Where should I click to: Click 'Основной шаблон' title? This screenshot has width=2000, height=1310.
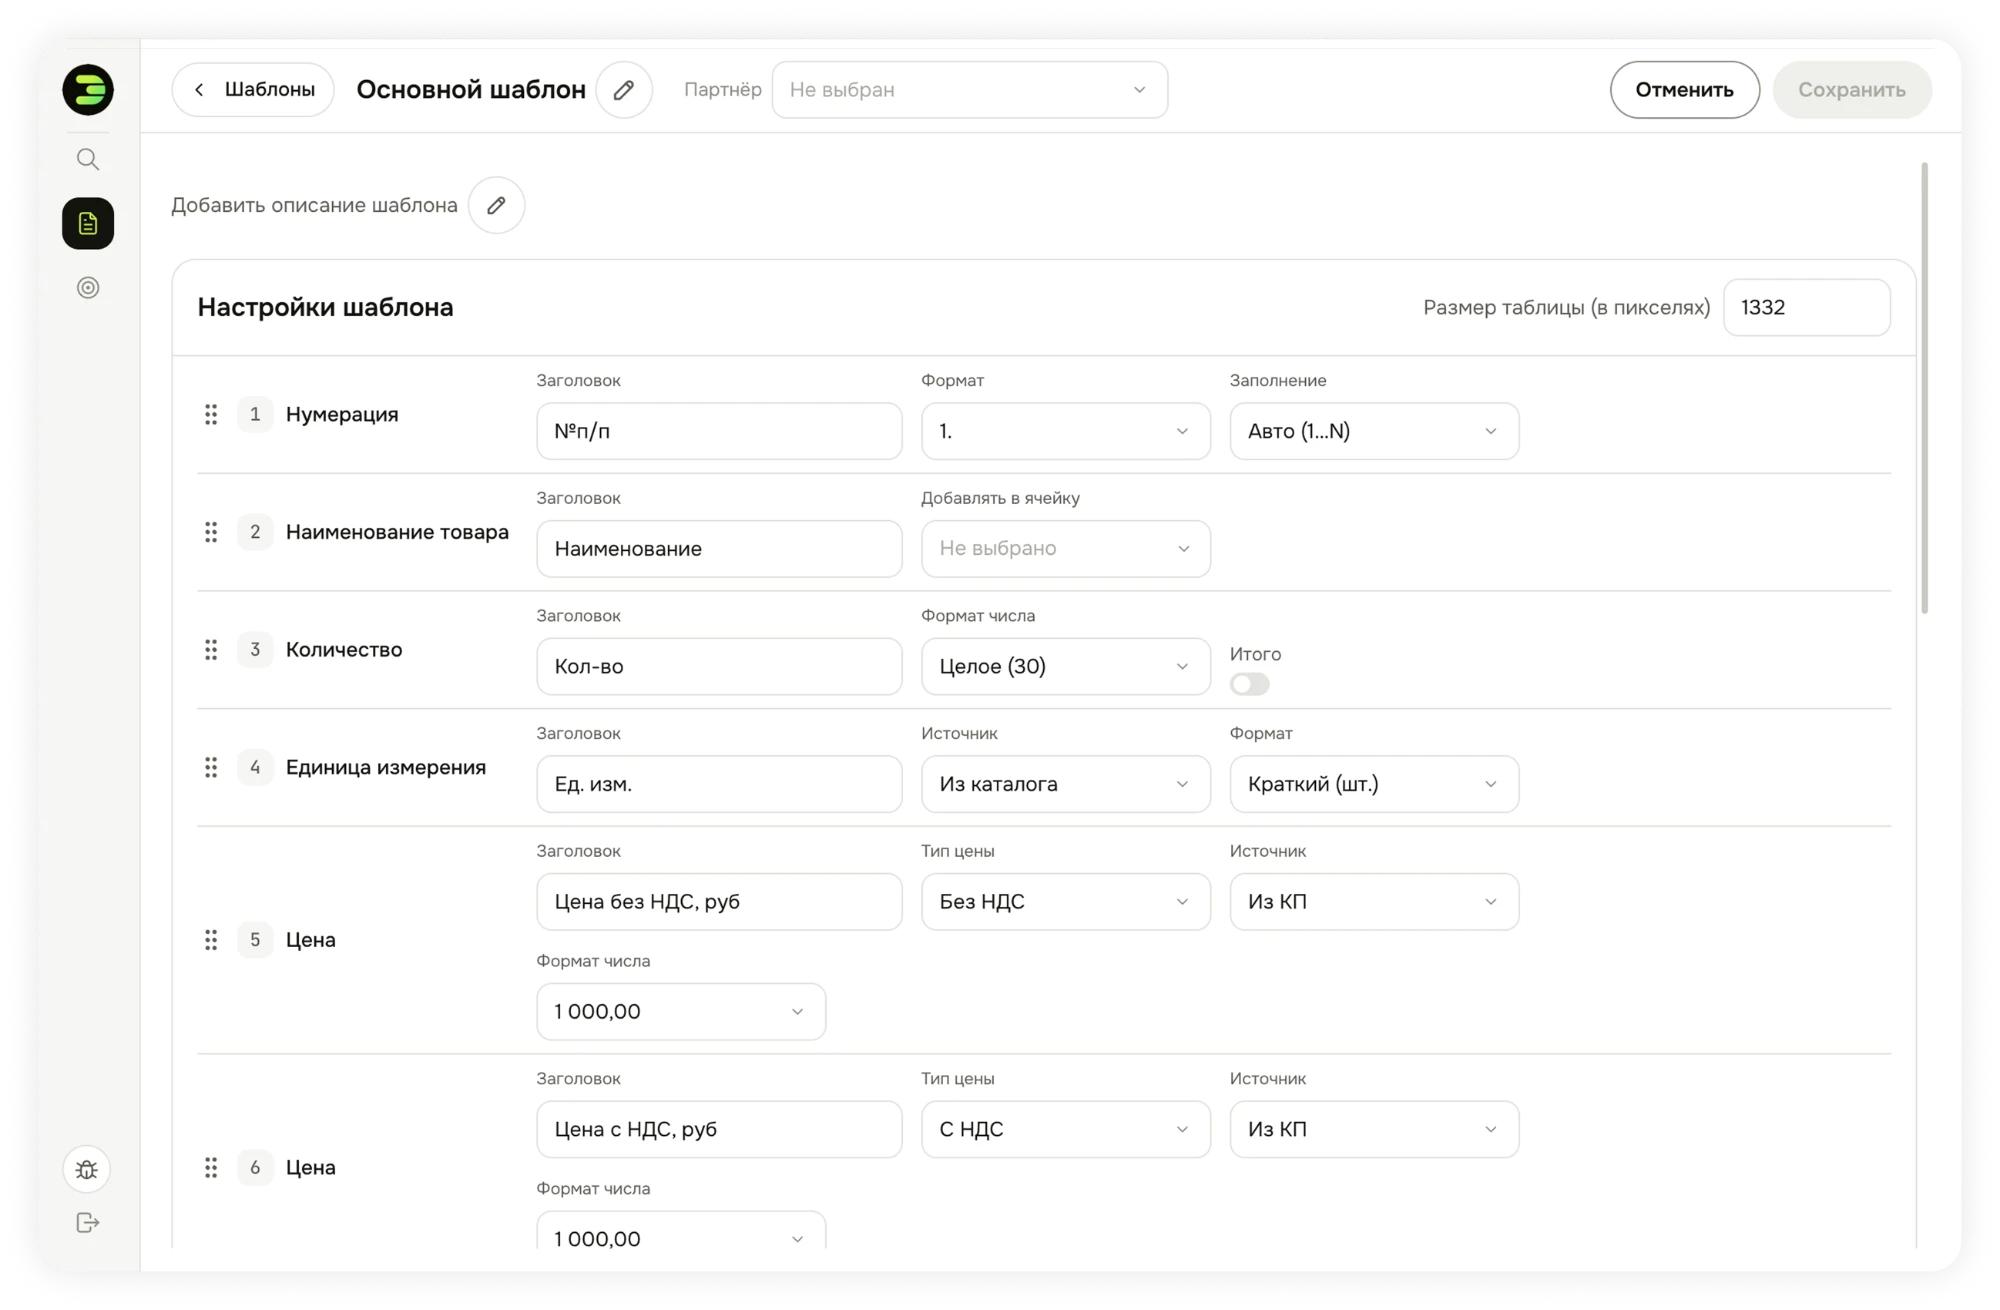(471, 90)
